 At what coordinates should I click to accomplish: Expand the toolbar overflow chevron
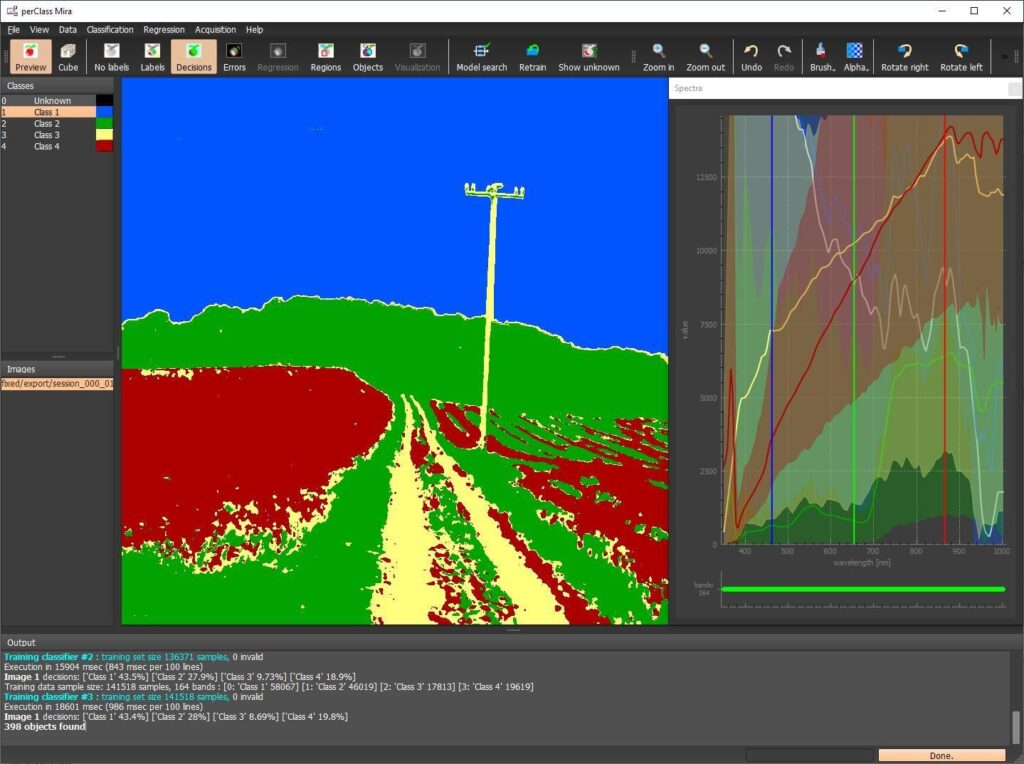pyautogui.click(x=1003, y=56)
